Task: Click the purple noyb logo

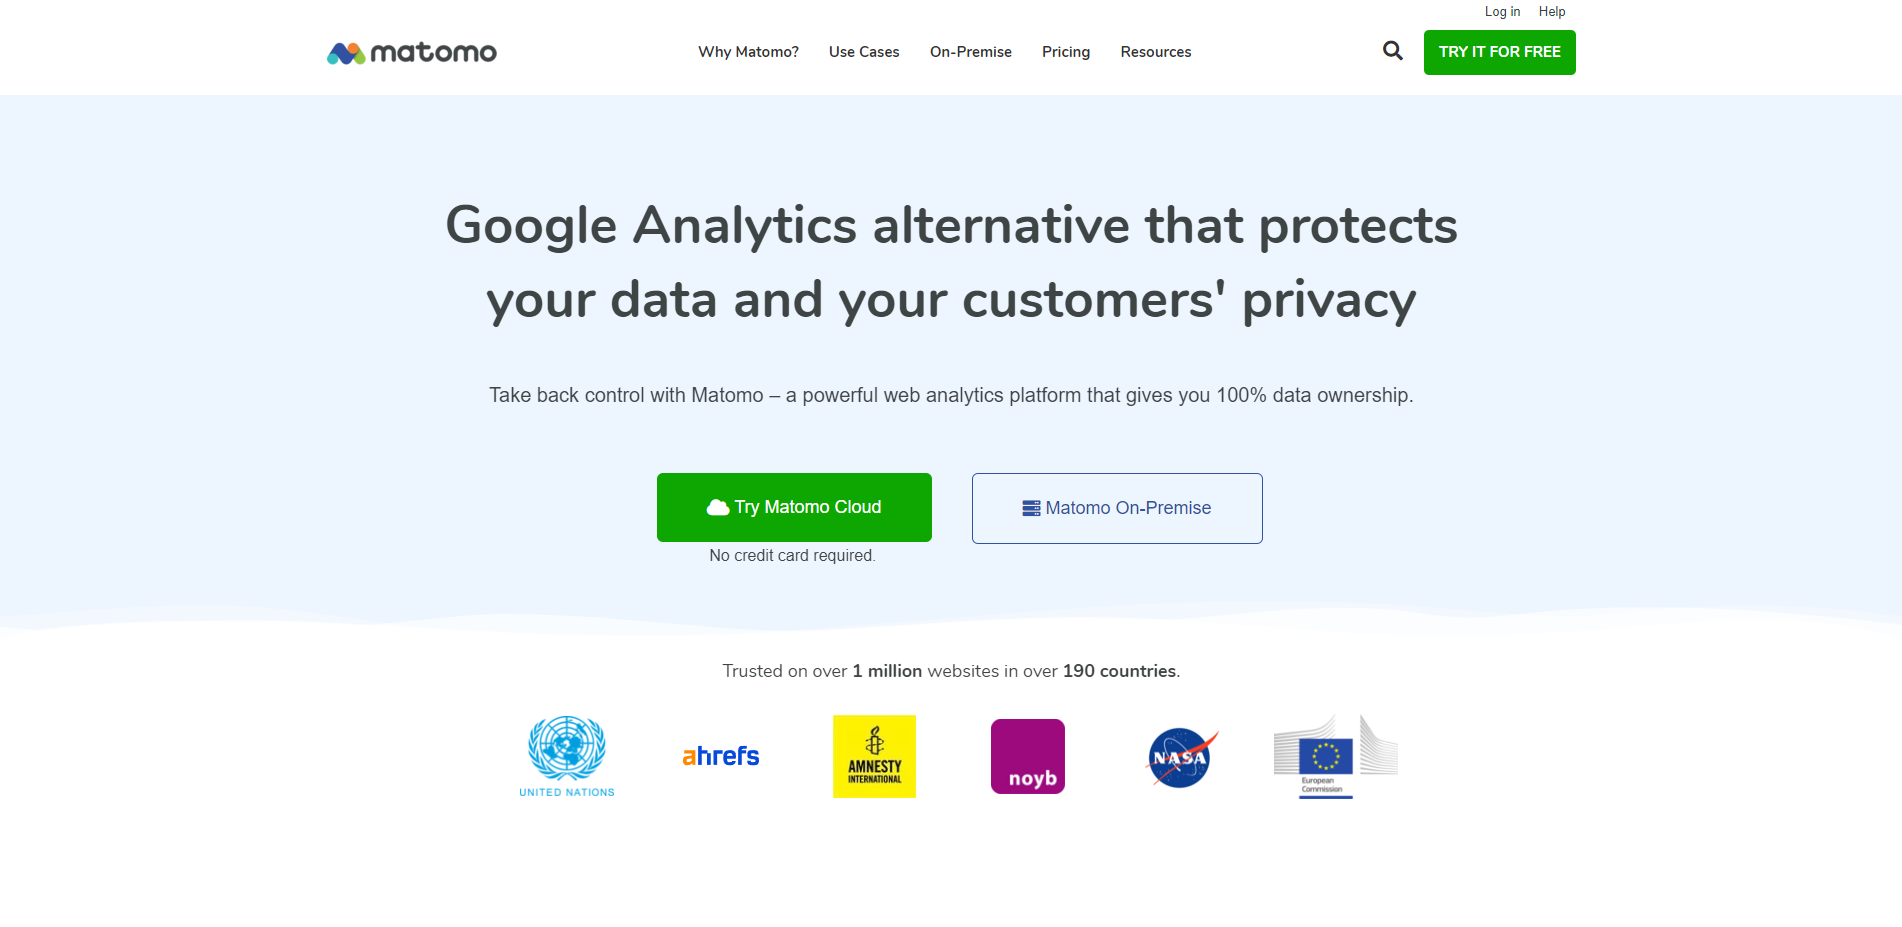Action: coord(1028,756)
